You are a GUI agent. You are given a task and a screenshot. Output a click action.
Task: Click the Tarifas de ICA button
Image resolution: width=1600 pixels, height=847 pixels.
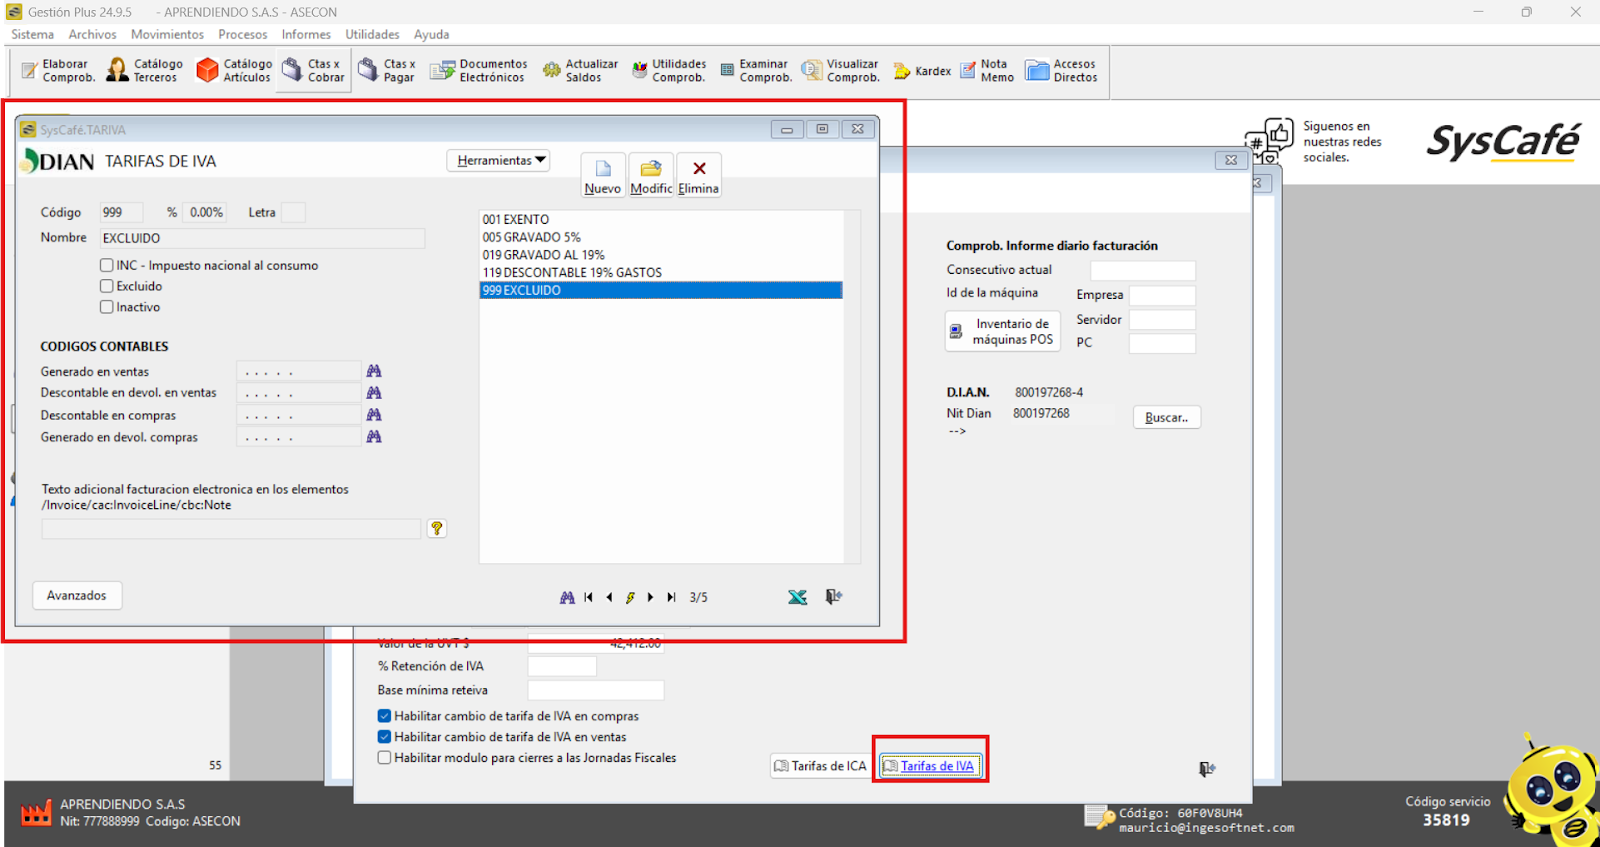pyautogui.click(x=820, y=766)
